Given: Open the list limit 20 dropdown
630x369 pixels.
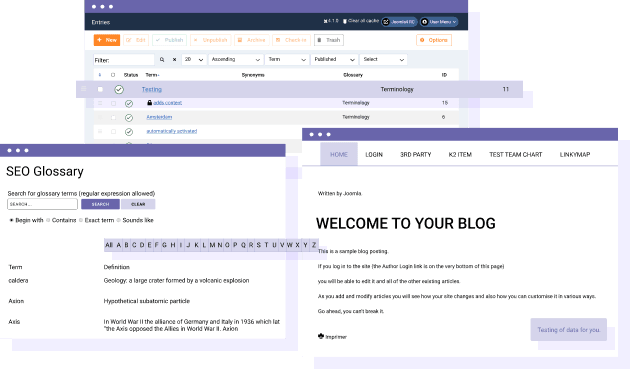Looking at the screenshot, I should (x=194, y=59).
